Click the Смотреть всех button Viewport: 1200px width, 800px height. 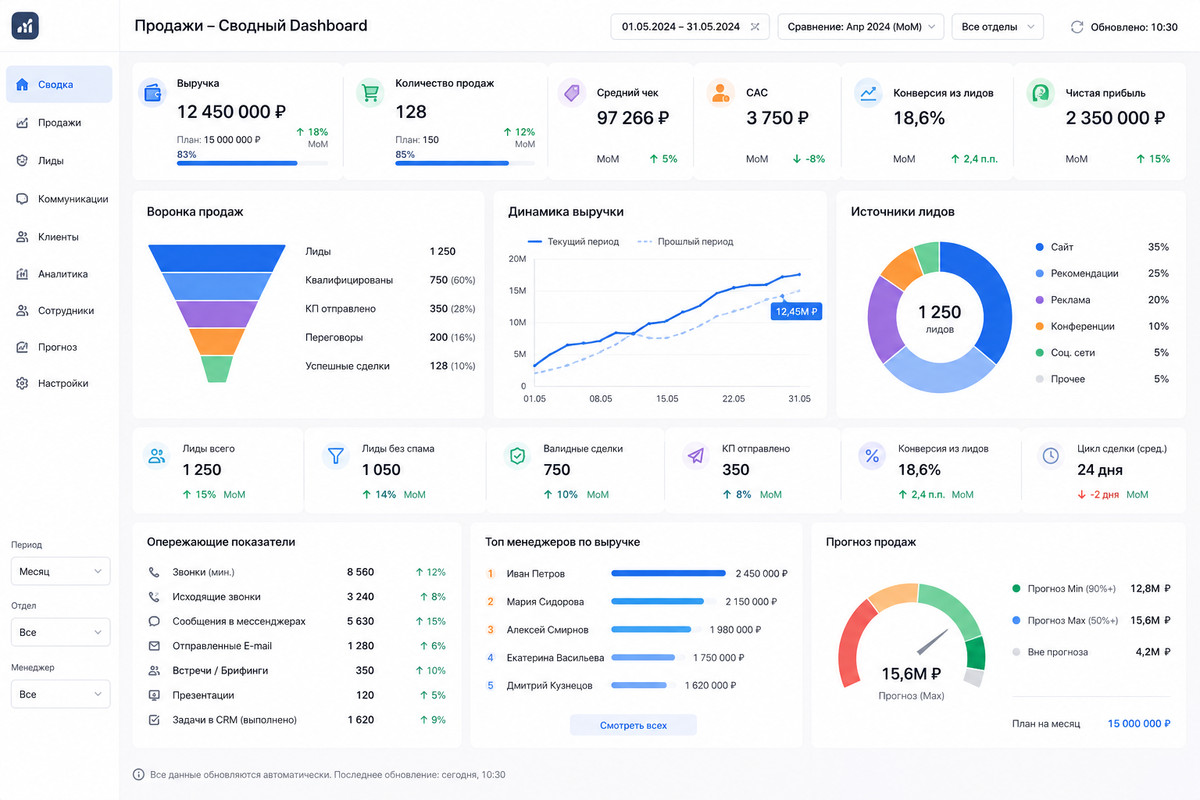(x=633, y=725)
